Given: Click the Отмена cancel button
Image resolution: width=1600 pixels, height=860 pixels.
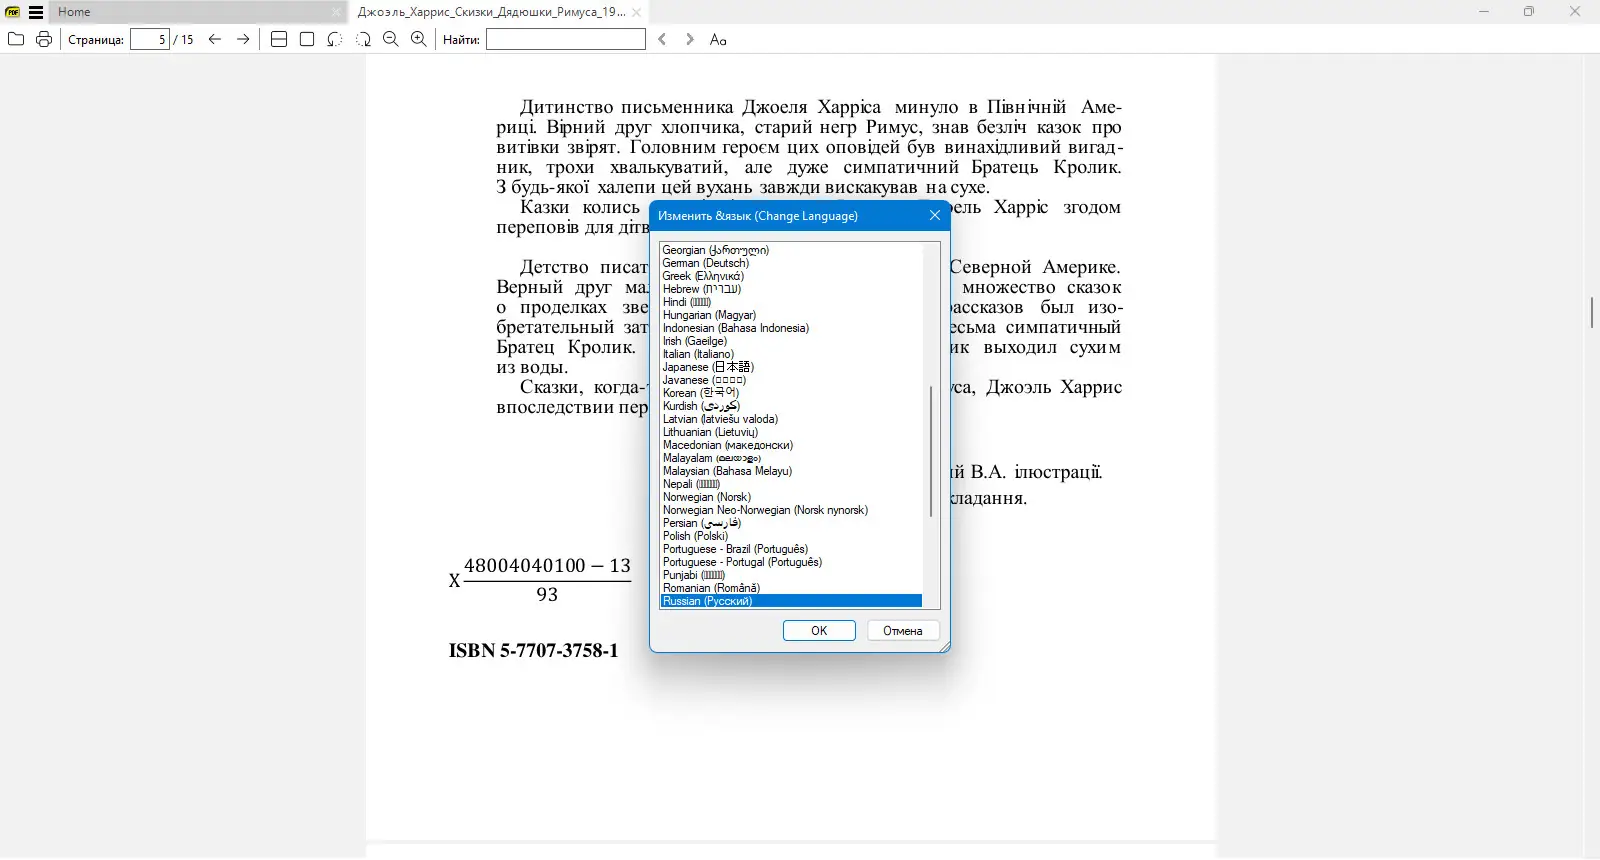Looking at the screenshot, I should tap(903, 631).
